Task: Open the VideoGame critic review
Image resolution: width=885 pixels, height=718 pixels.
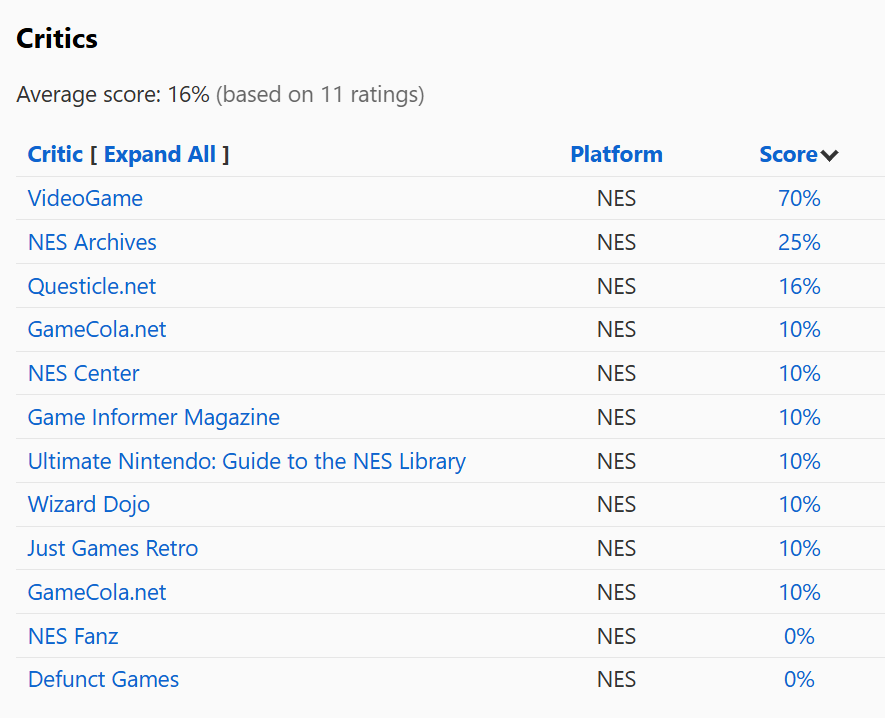Action: [85, 198]
